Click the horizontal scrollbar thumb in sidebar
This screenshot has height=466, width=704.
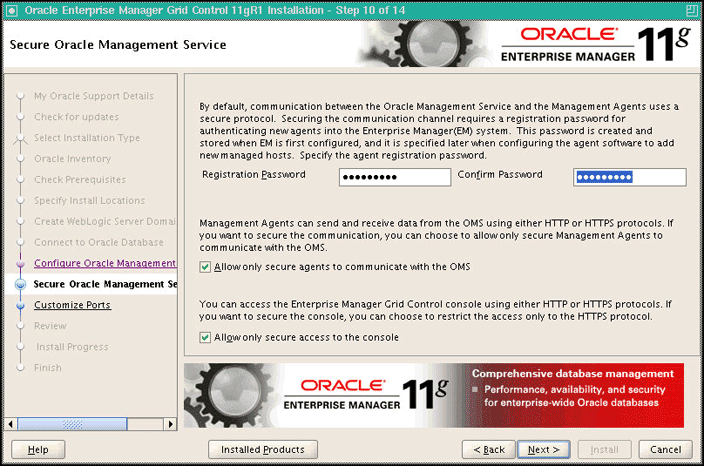(x=72, y=424)
